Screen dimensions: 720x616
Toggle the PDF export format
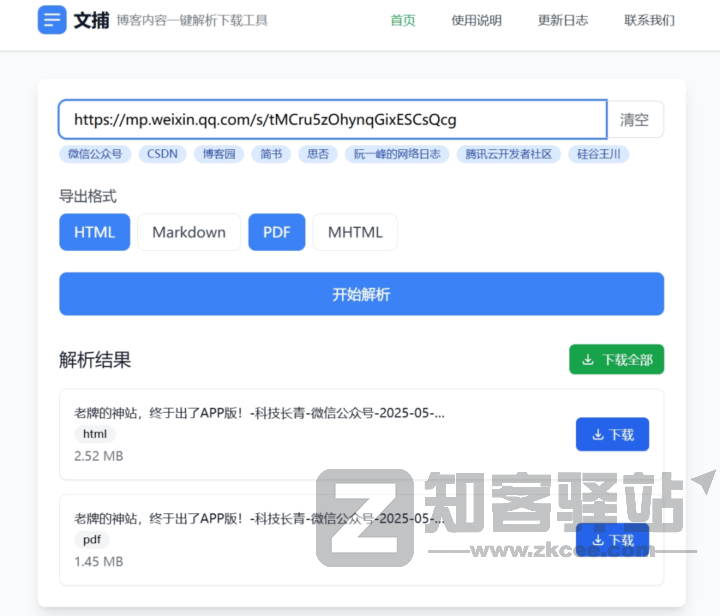(277, 232)
